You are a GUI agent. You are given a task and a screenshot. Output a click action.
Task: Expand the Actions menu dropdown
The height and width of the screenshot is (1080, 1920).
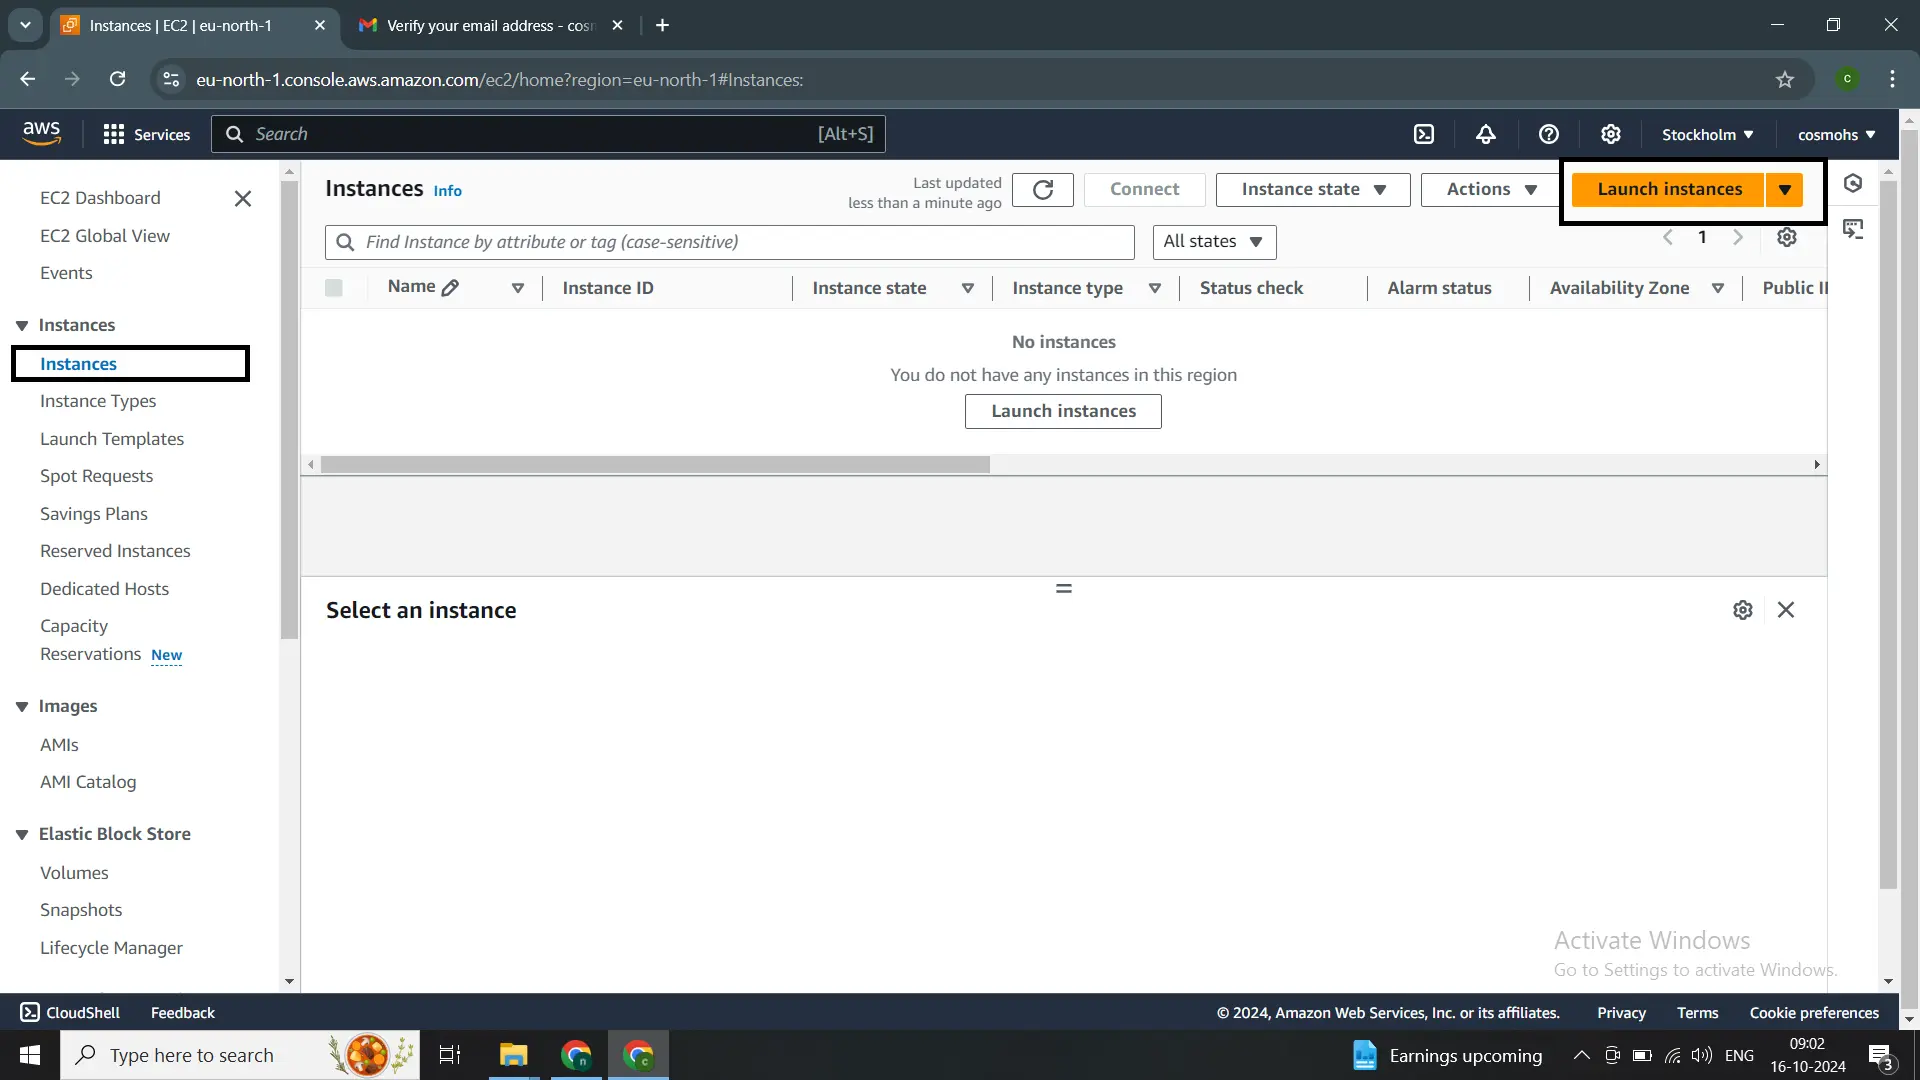tap(1491, 189)
